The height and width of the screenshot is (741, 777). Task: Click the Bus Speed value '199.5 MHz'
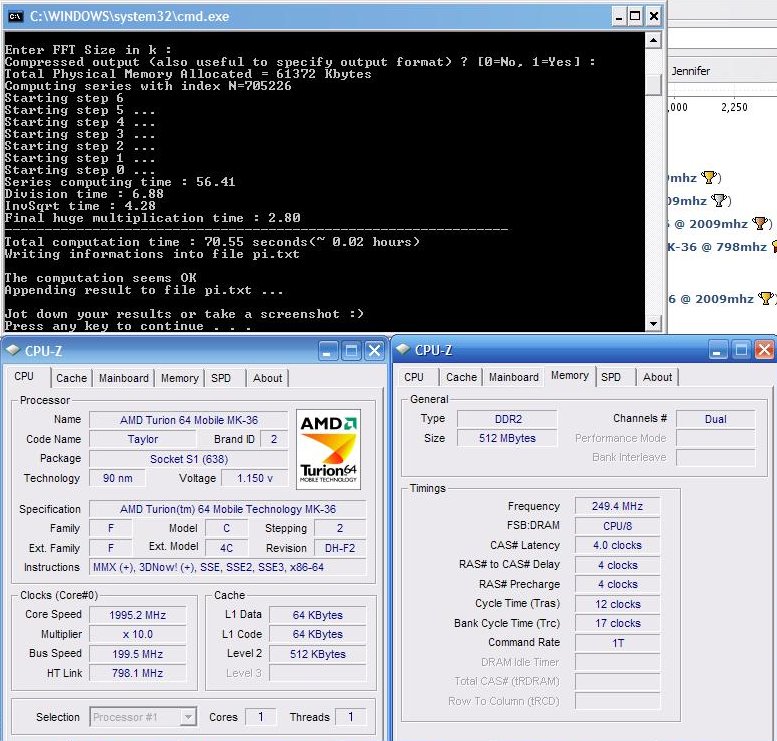point(138,654)
